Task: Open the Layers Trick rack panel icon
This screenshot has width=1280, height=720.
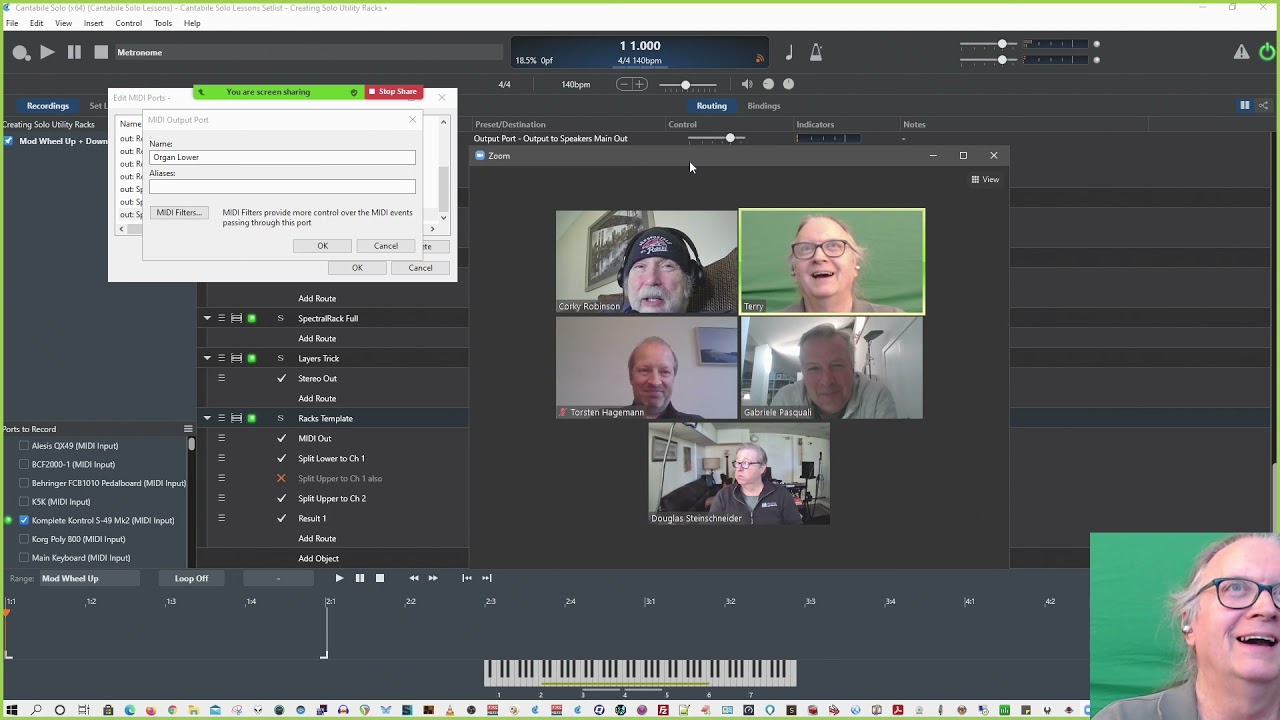Action: coord(236,358)
